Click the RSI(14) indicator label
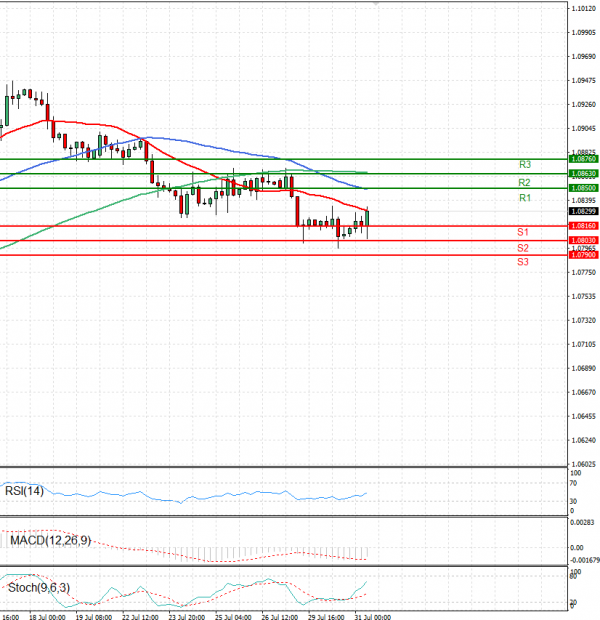 click(24, 491)
